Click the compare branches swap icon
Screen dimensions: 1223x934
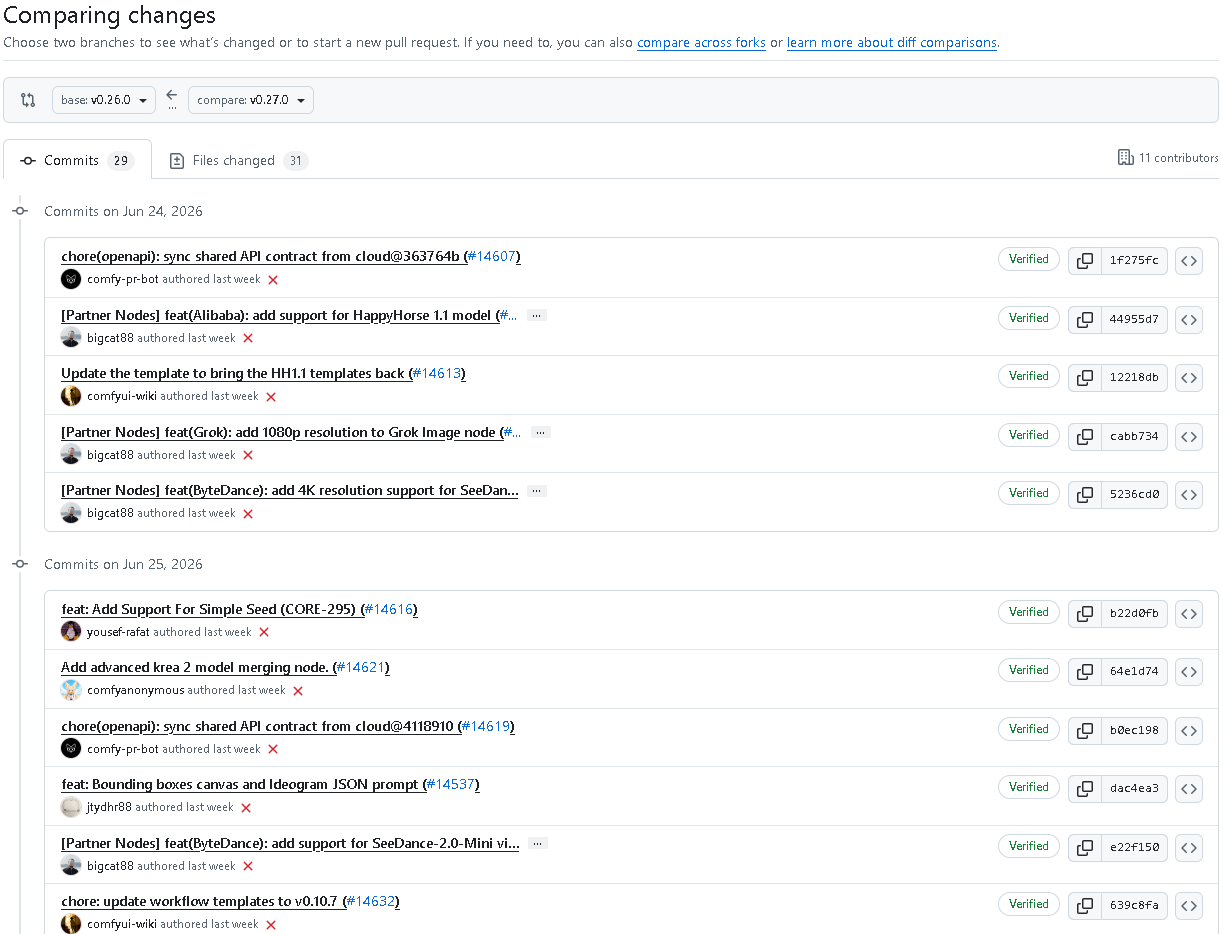(x=28, y=100)
